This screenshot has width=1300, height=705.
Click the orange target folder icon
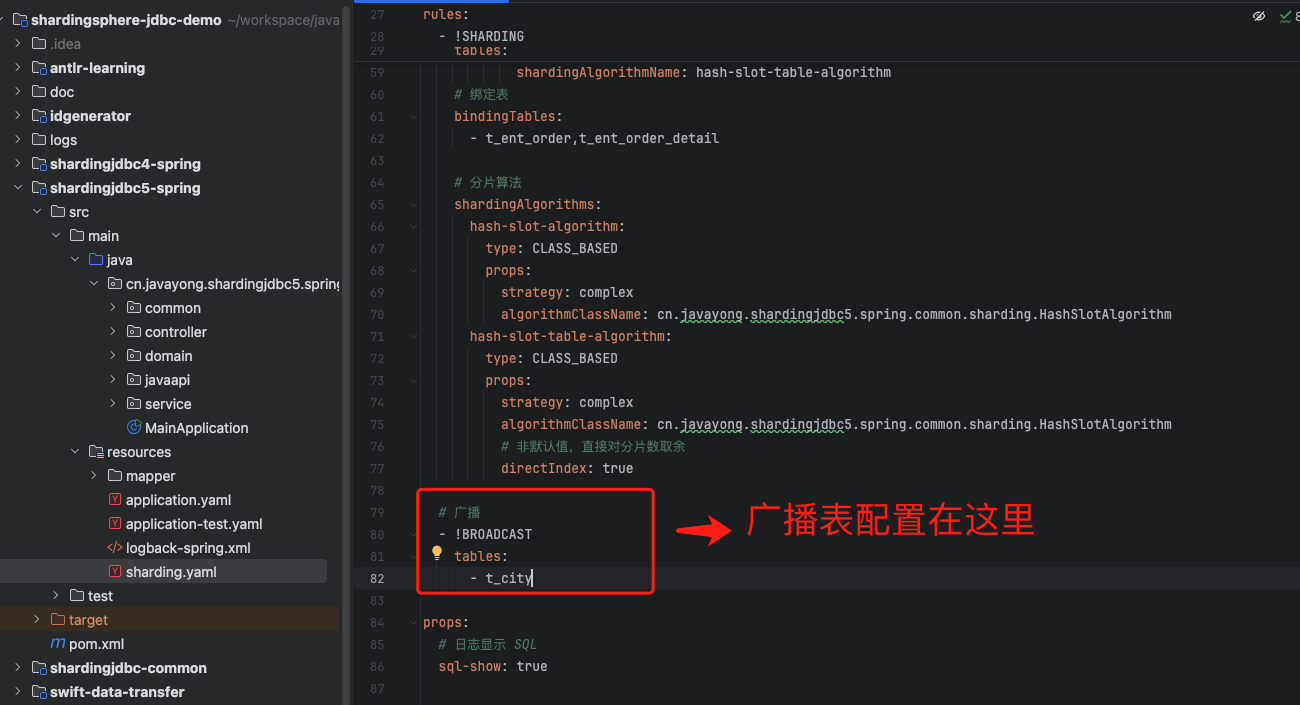coord(58,620)
